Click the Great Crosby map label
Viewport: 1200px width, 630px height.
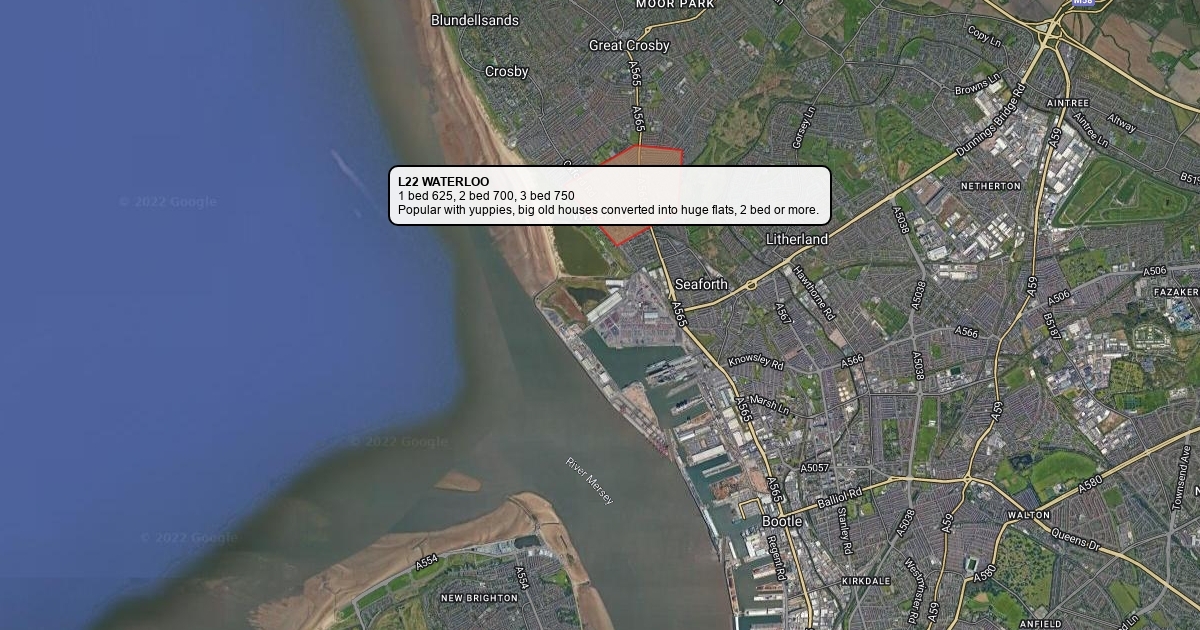[629, 45]
